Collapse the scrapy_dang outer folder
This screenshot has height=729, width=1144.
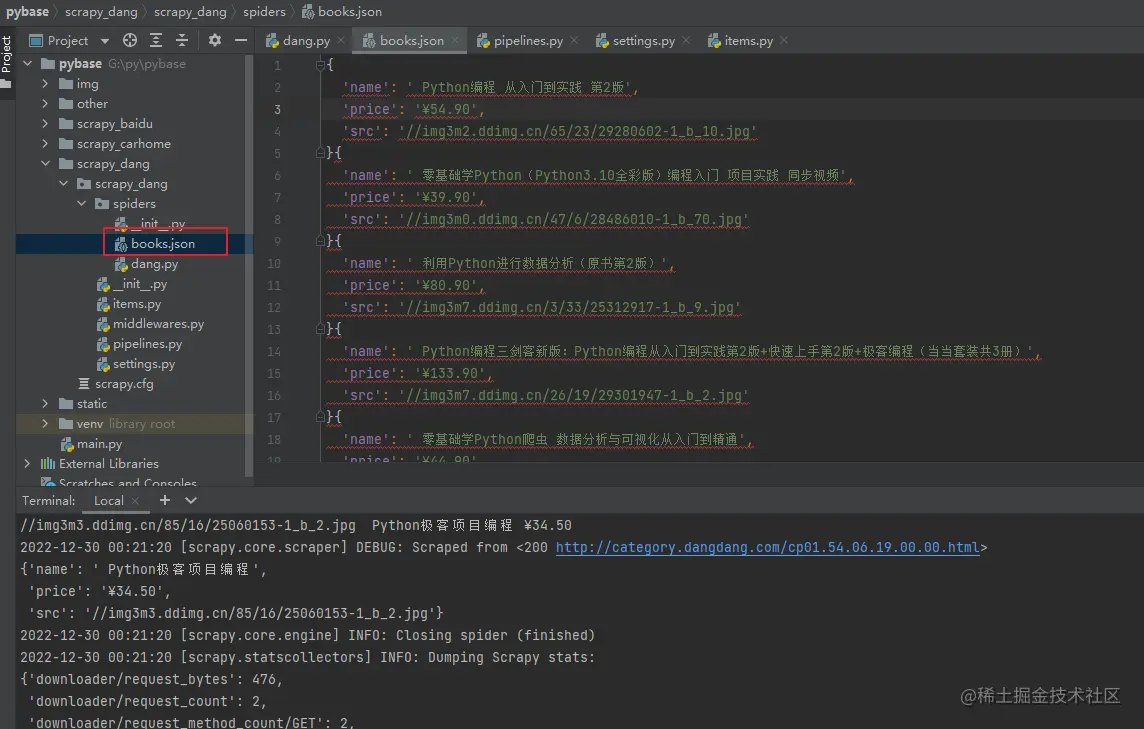click(x=45, y=163)
